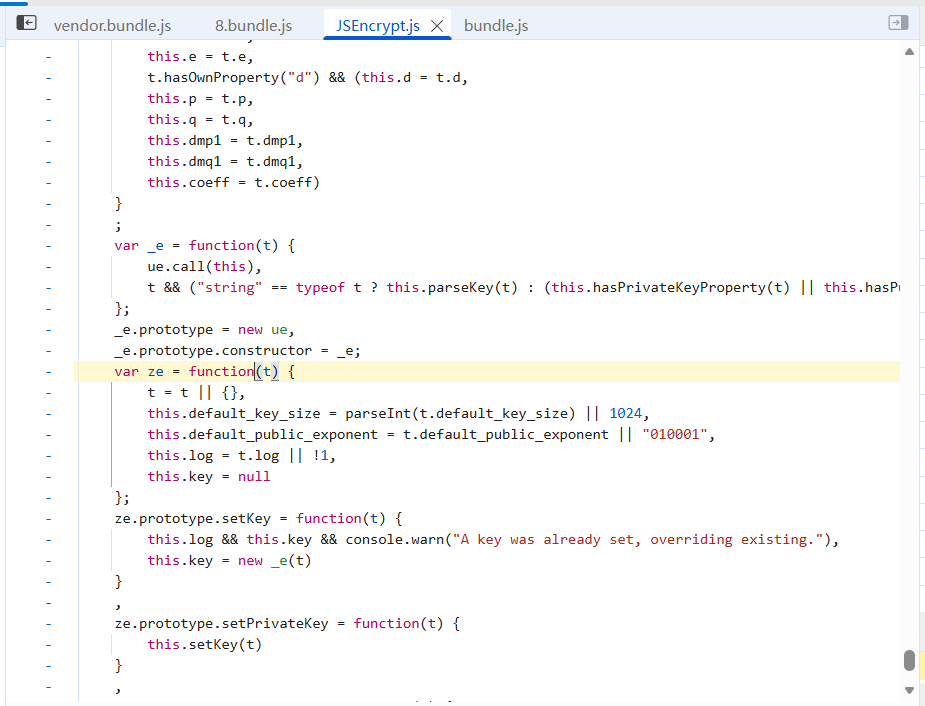Screen dimensions: 925x706
Task: Click the '_e.prototype = new ue,' line
Action: [x=204, y=330]
